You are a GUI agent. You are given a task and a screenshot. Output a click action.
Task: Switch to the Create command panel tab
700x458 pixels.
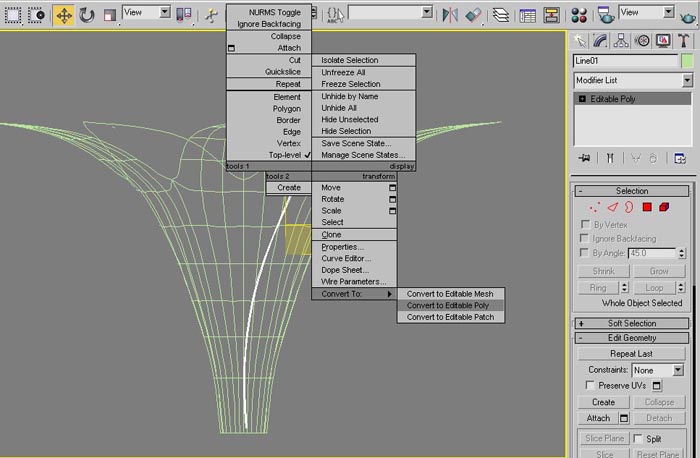(579, 41)
